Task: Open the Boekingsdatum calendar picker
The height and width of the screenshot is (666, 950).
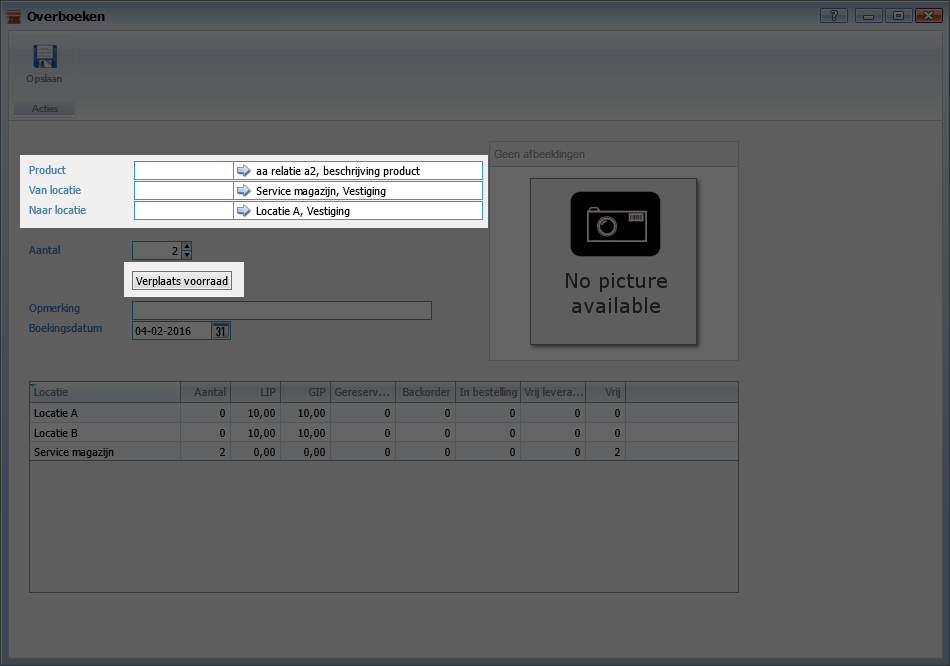Action: coord(220,331)
